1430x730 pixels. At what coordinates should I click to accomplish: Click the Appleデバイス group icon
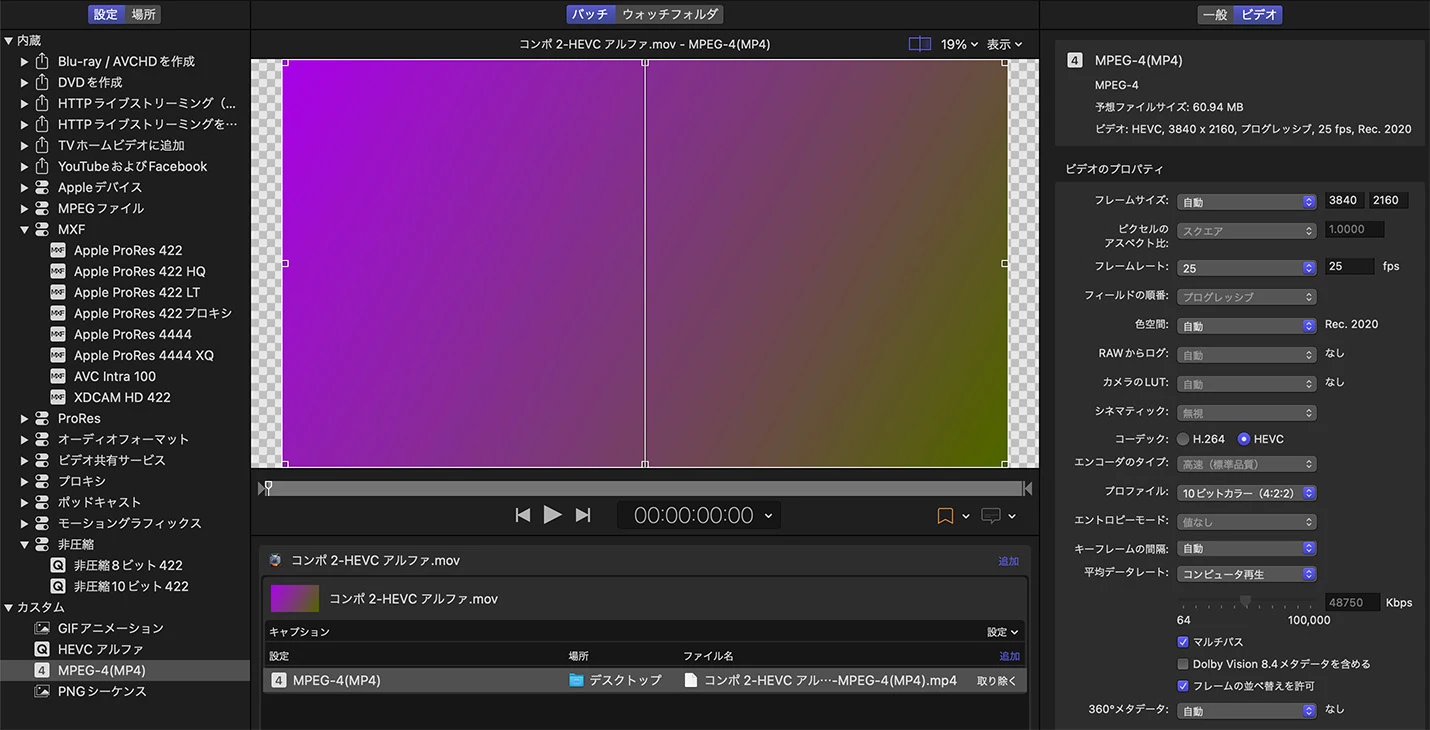pyautogui.click(x=42, y=187)
